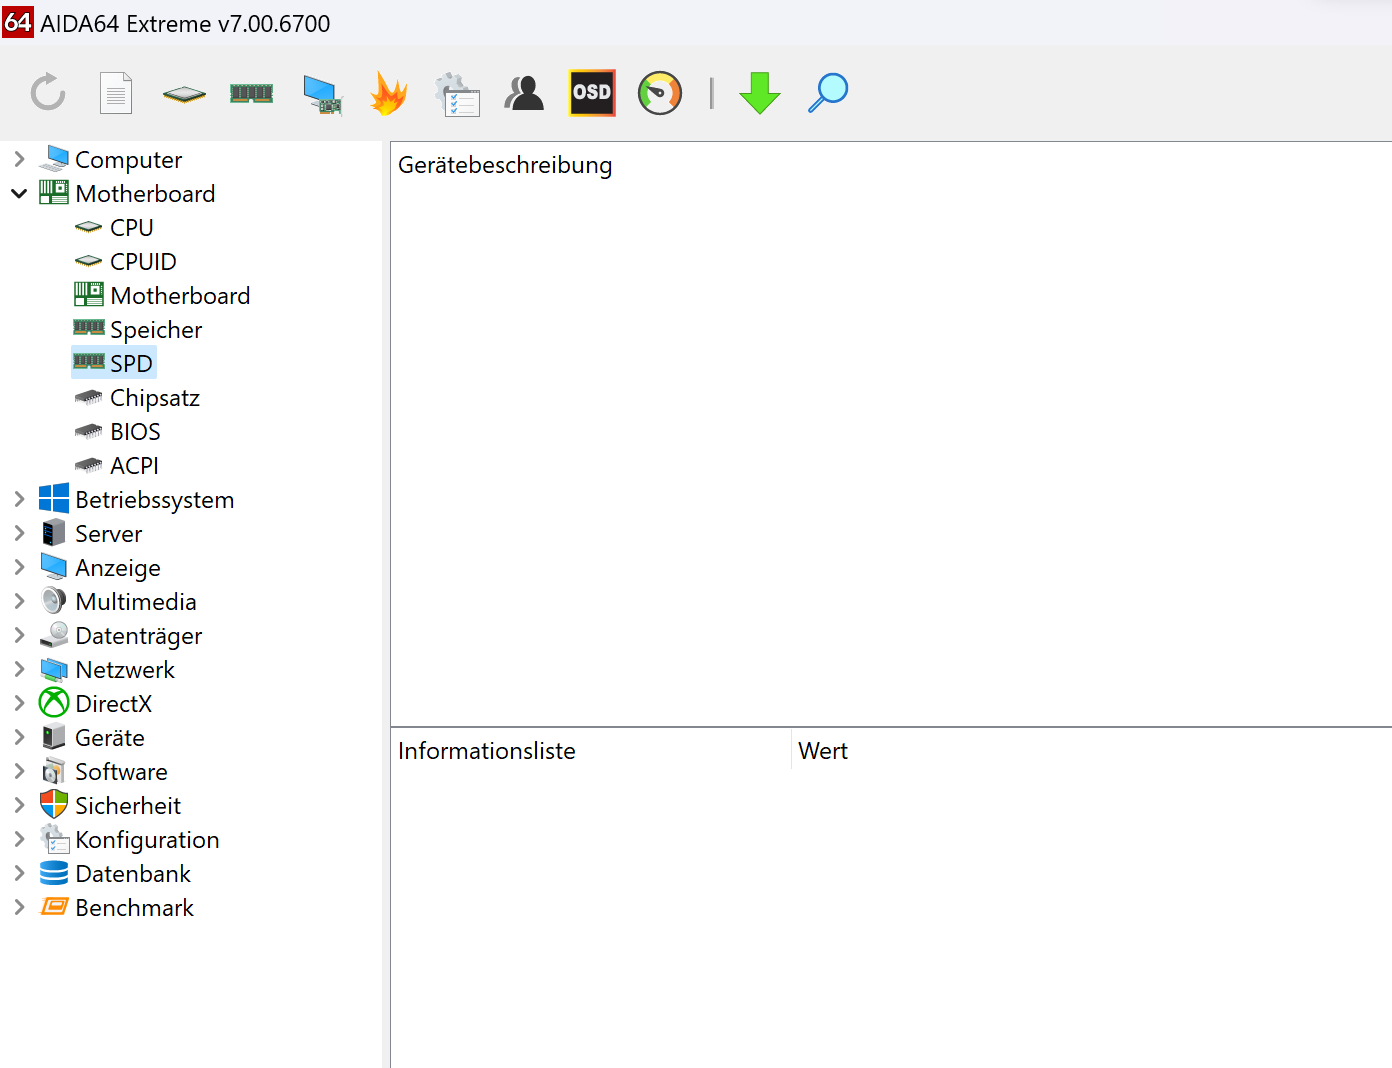Click the user silhouette toolbar icon
Viewport: 1392px width, 1068px height.
click(x=524, y=93)
